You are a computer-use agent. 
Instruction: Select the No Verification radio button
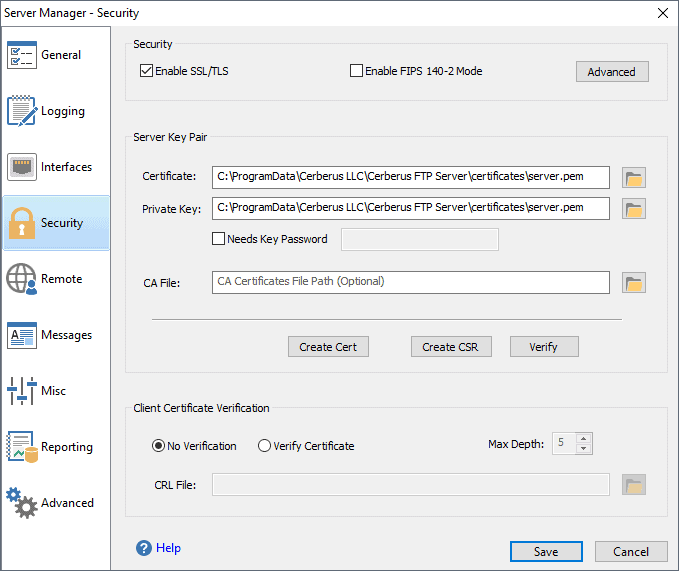[158, 445]
